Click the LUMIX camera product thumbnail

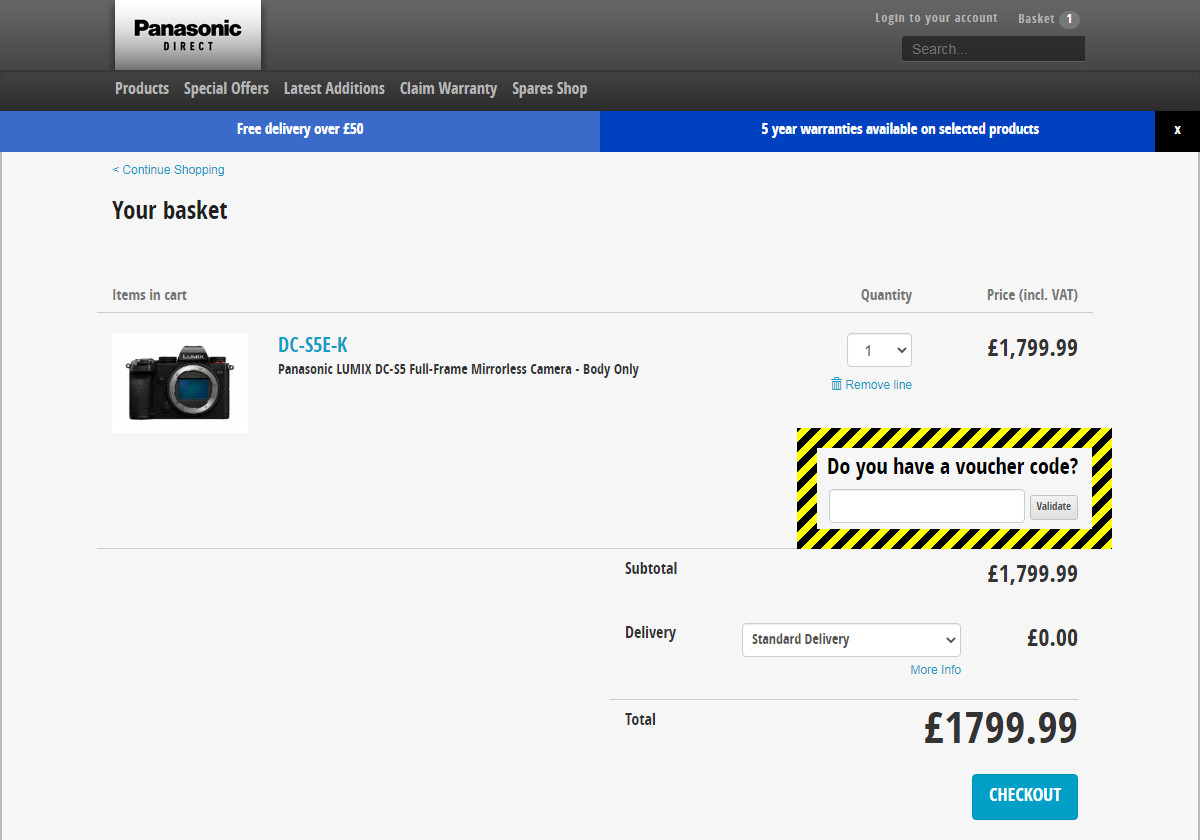click(x=180, y=383)
